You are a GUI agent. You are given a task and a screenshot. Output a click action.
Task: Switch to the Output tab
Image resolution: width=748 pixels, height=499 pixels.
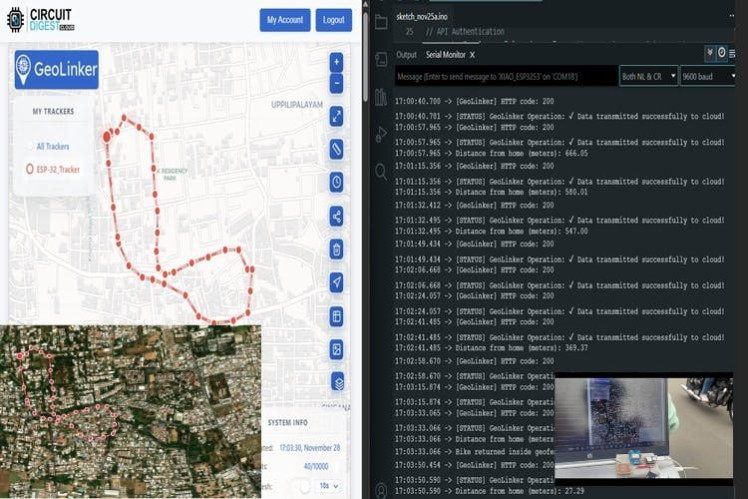tap(406, 55)
